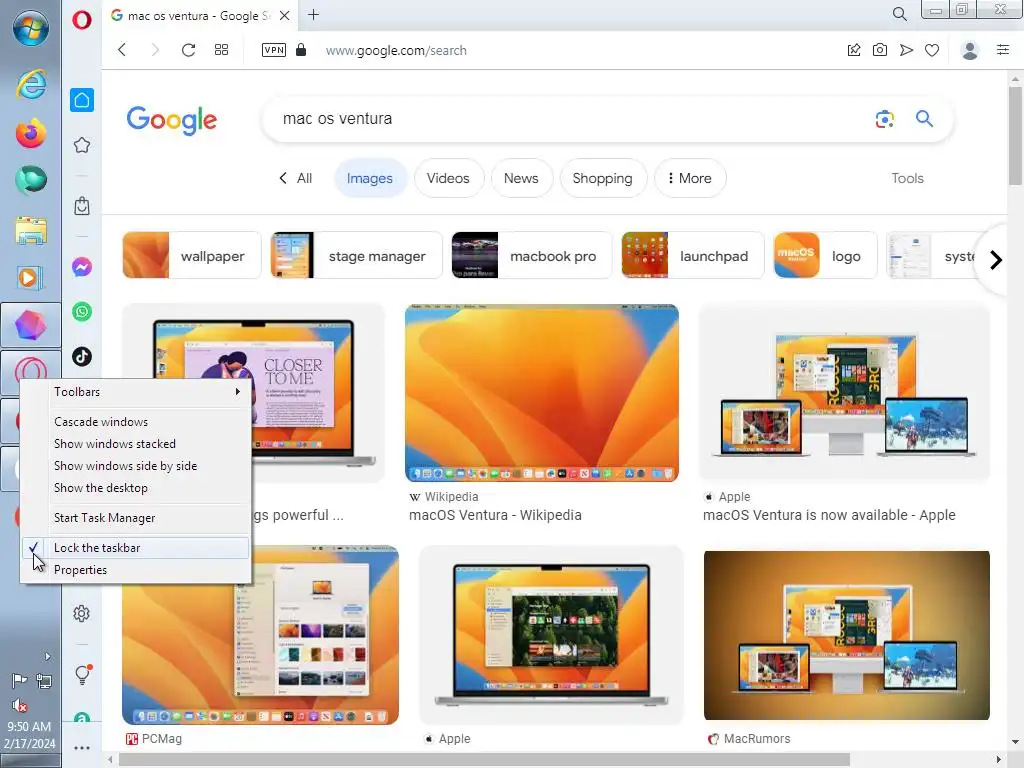Click the send/flow arrow icon

[906, 50]
